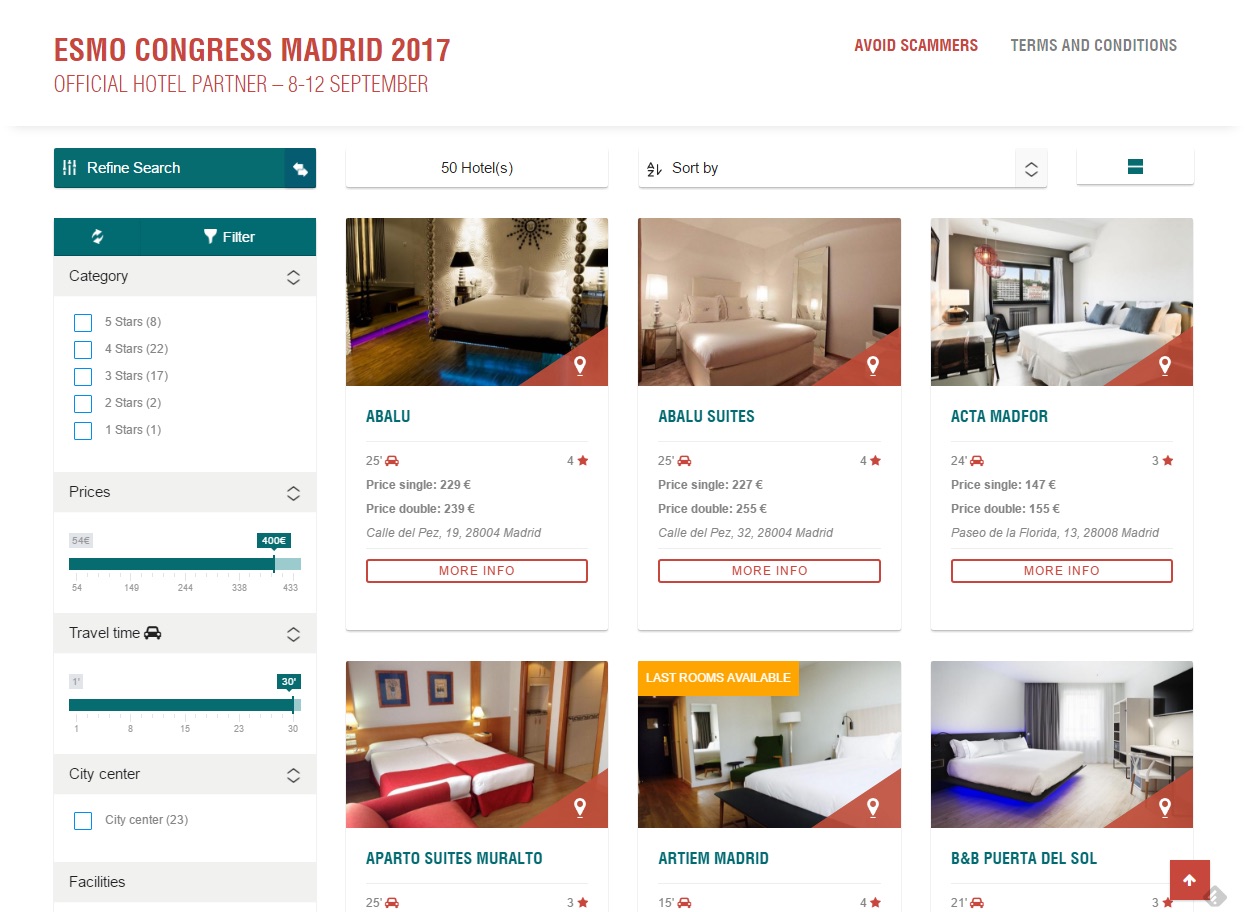Open the Sort by dropdown
The height and width of the screenshot is (912, 1247).
(x=843, y=168)
